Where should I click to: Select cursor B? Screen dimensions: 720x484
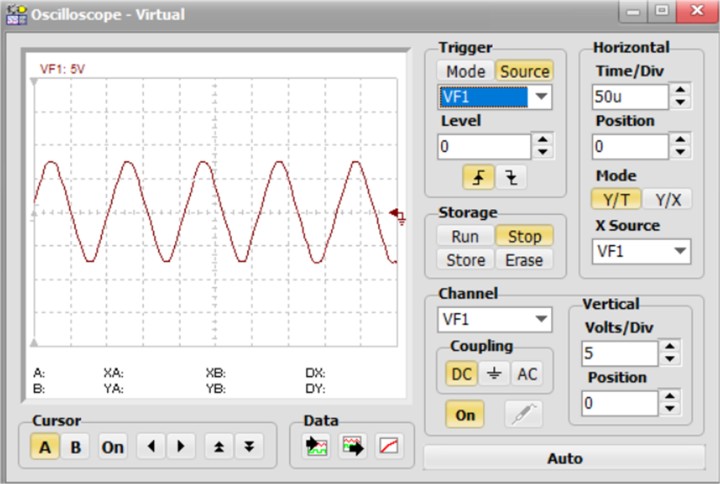point(76,446)
